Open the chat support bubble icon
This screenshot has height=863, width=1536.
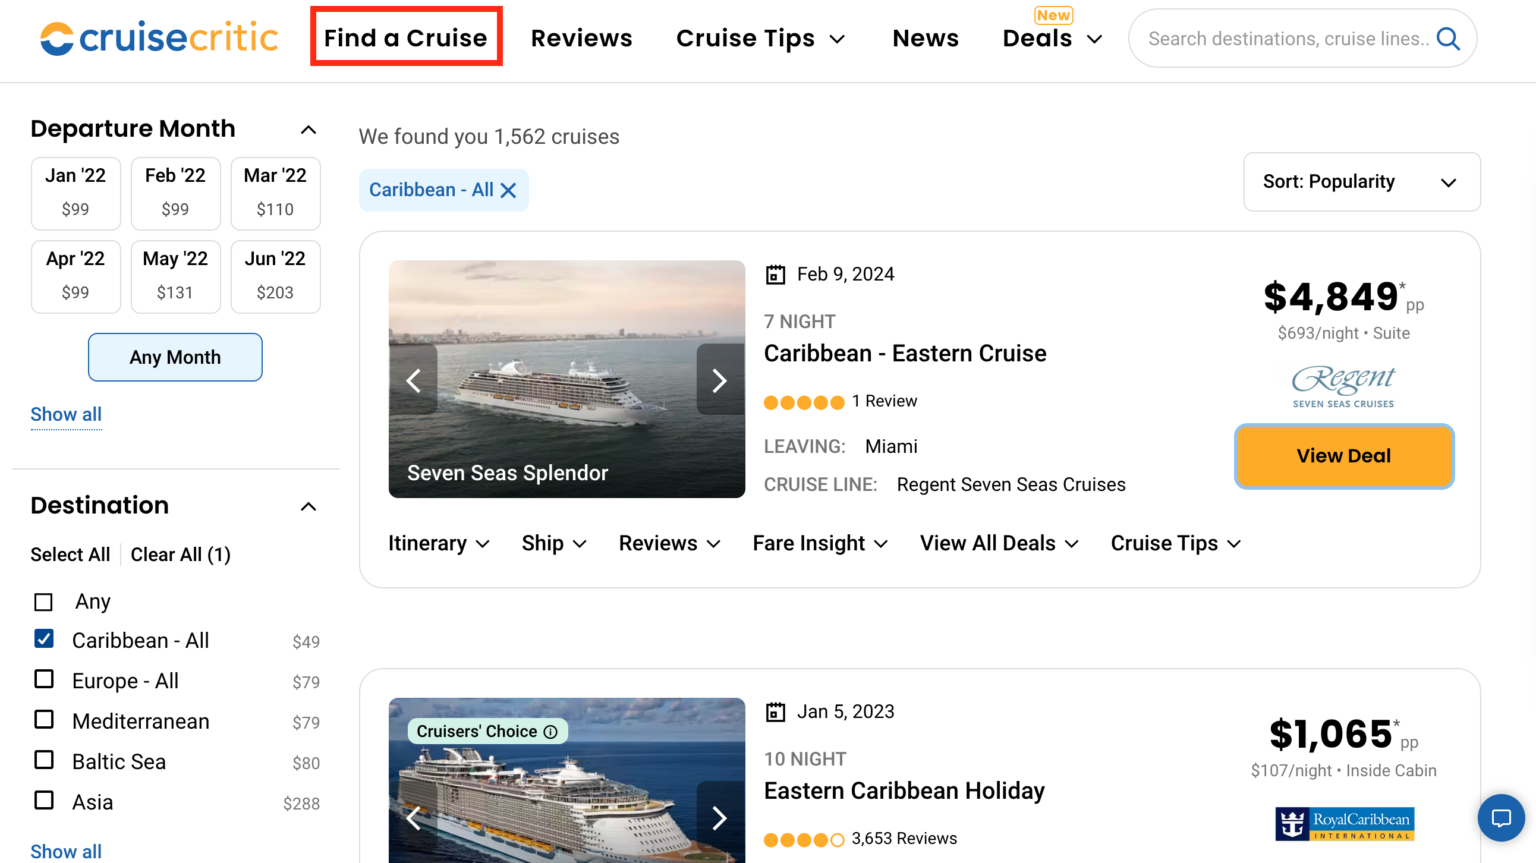coord(1501,818)
